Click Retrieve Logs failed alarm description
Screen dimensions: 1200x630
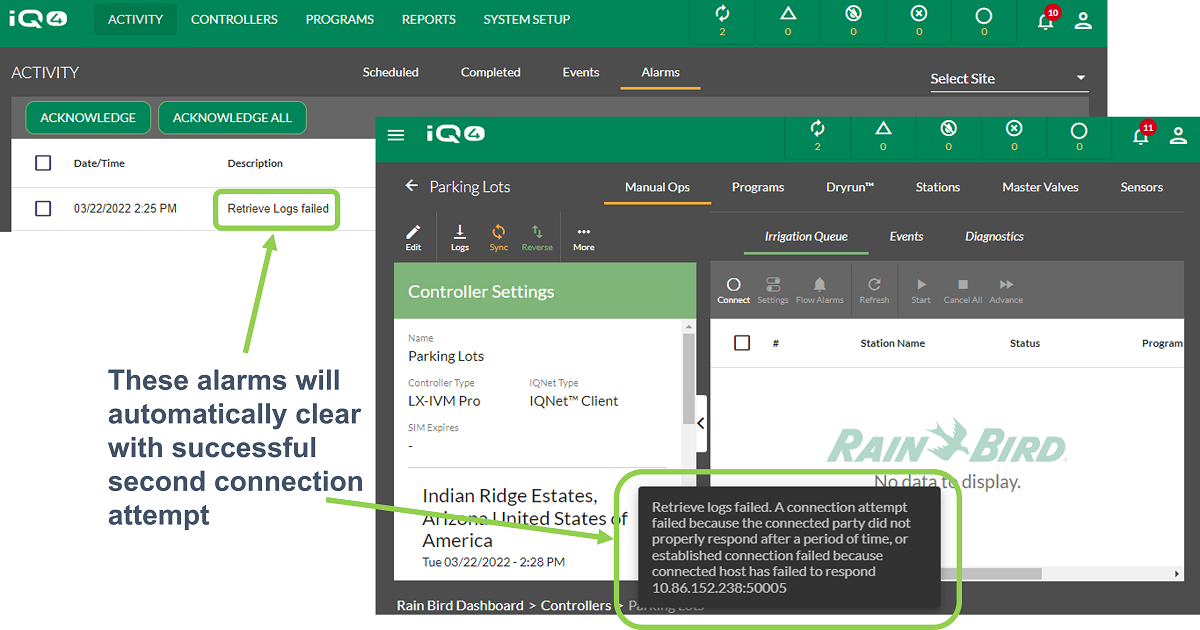278,209
